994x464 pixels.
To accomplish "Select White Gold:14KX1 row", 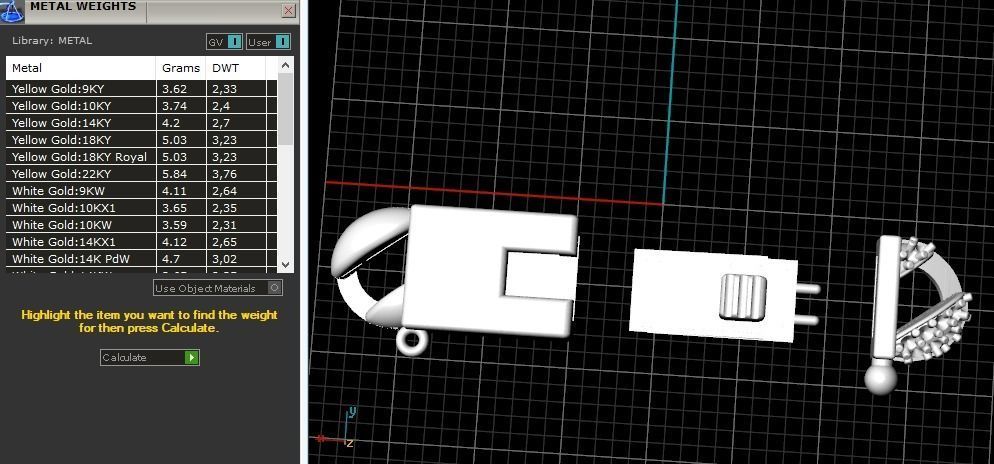I will (142, 242).
